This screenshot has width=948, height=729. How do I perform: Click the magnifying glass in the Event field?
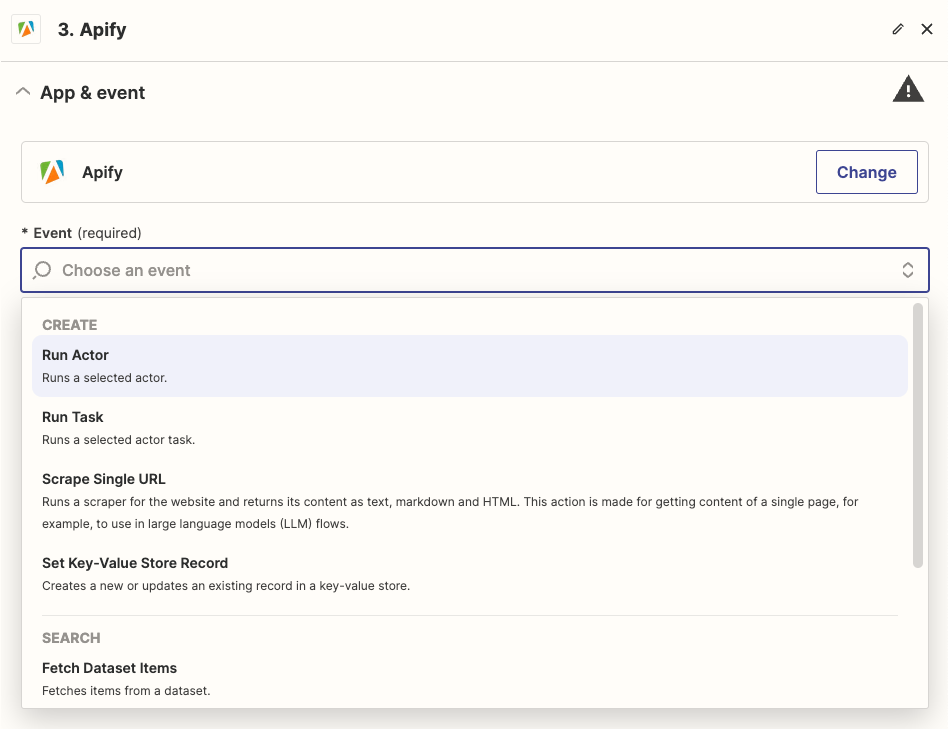[x=40, y=270]
